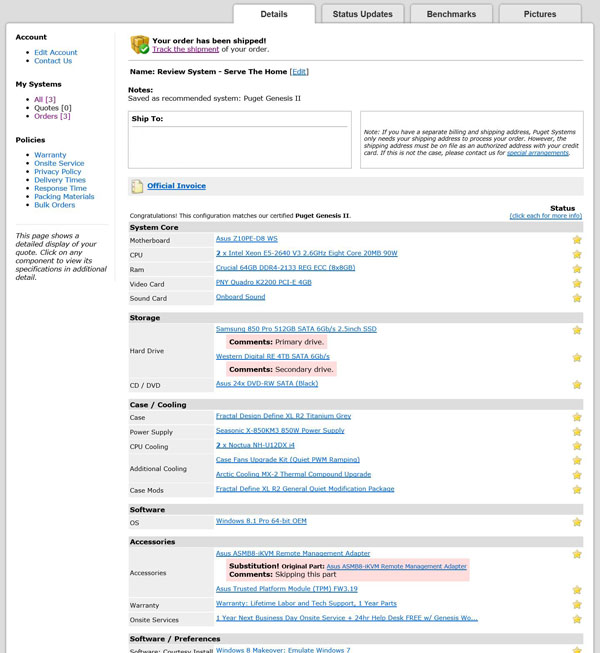This screenshot has height=653, width=600.
Task: Click the Warranty row status star
Action: 577,604
